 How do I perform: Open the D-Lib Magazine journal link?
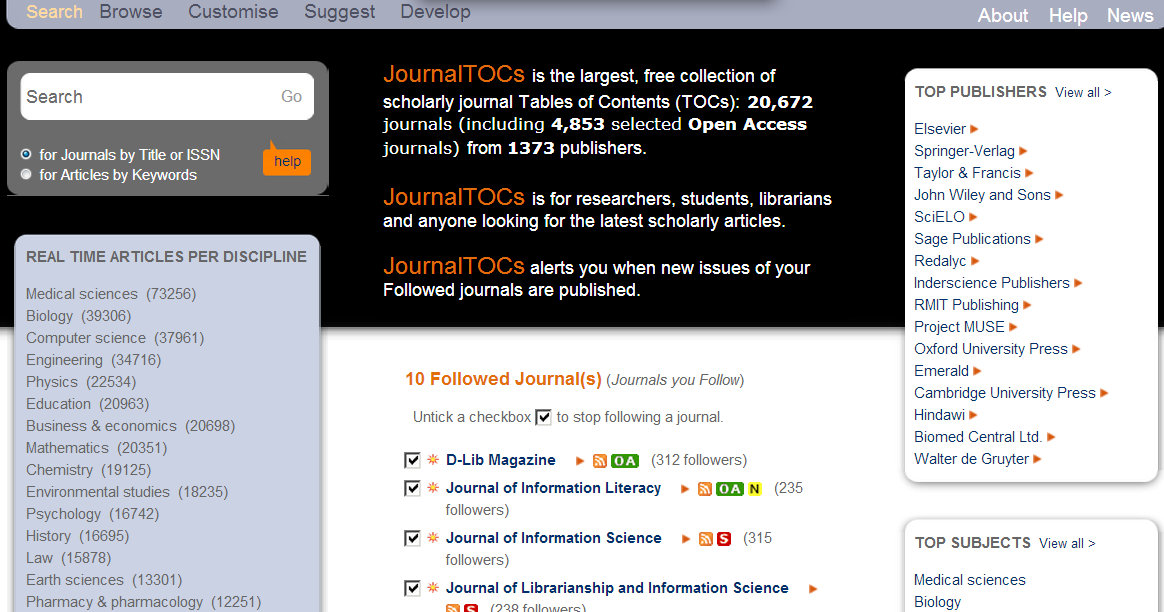500,460
